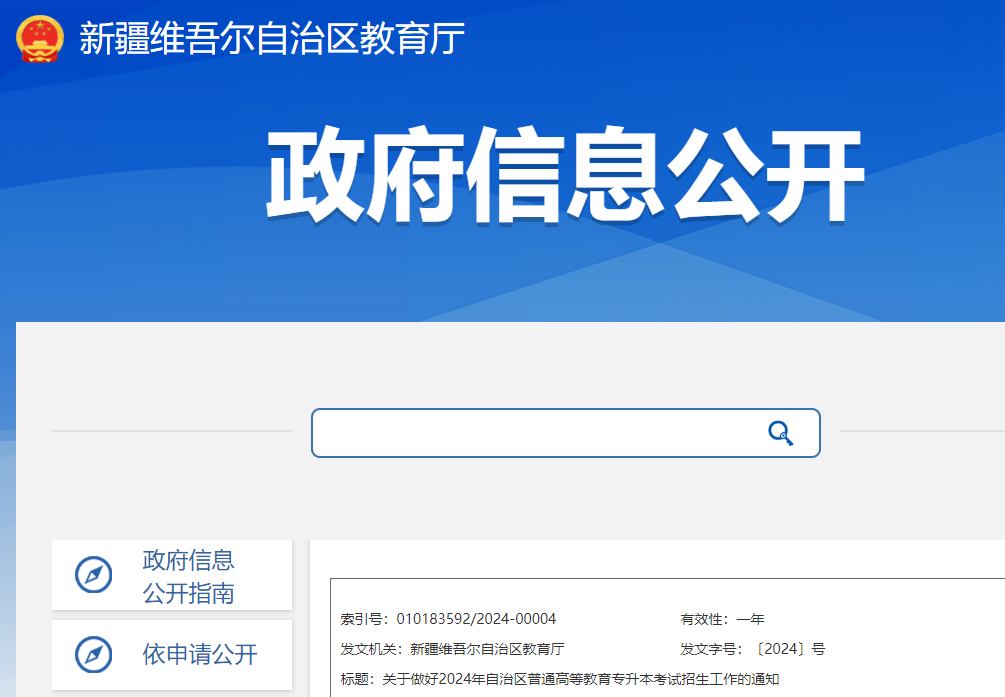Select the index number 010183592/2024-00004
Screen dimensions: 1005x697
pyautogui.click(x=476, y=619)
